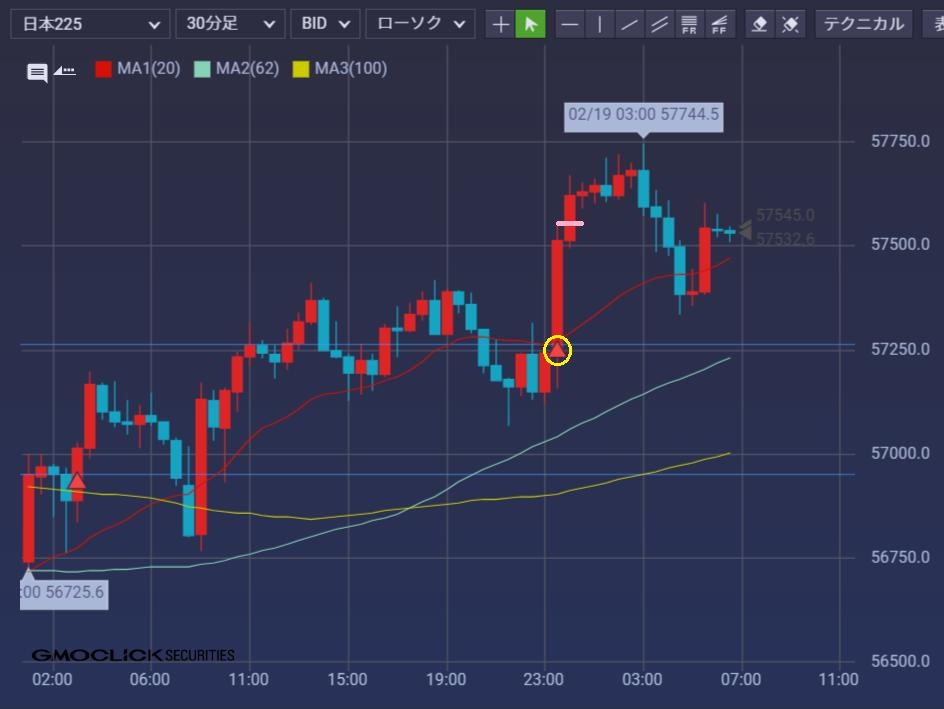Expand the BID price type dropdown

point(325,24)
